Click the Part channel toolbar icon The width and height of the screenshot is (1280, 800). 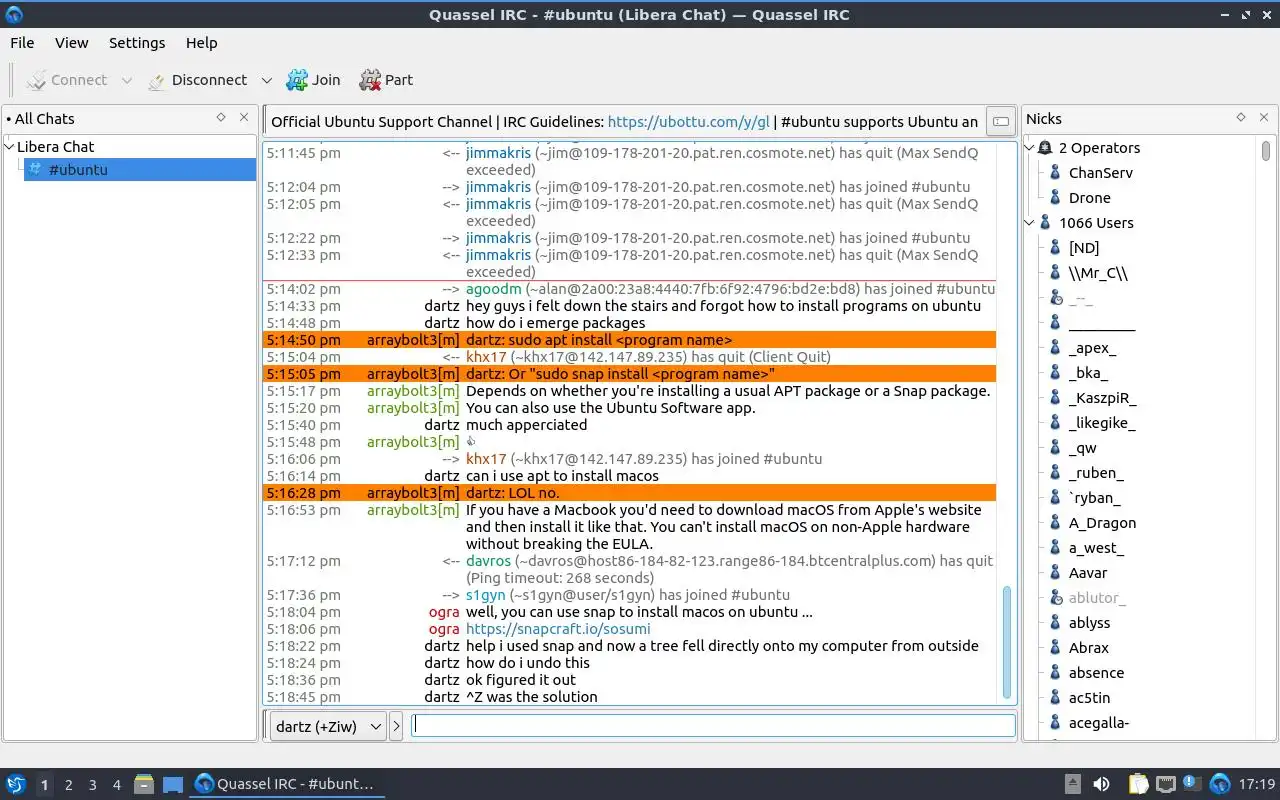pyautogui.click(x=370, y=80)
